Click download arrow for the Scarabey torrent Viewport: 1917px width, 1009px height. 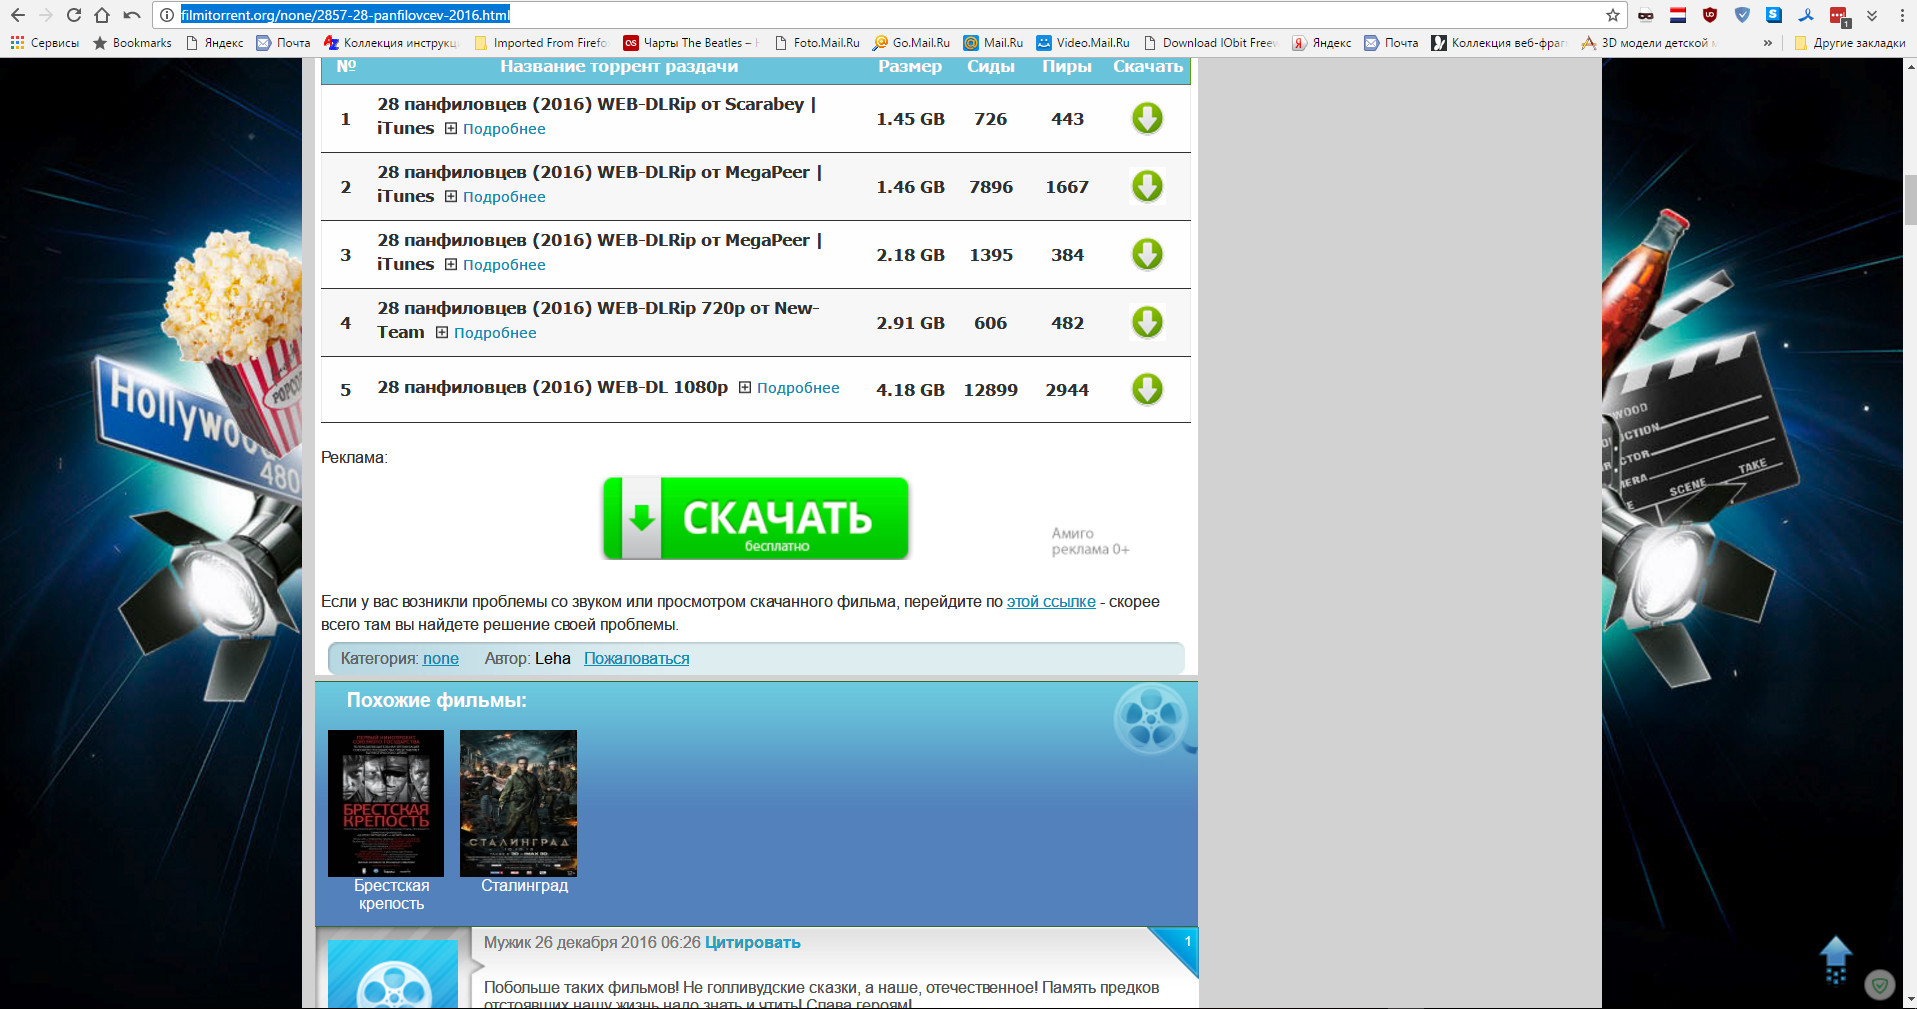pyautogui.click(x=1147, y=118)
